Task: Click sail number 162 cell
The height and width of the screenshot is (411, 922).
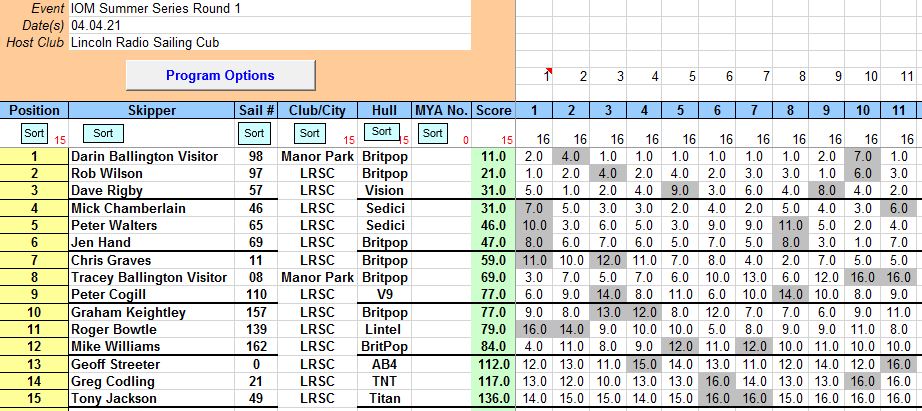Action: [255, 346]
